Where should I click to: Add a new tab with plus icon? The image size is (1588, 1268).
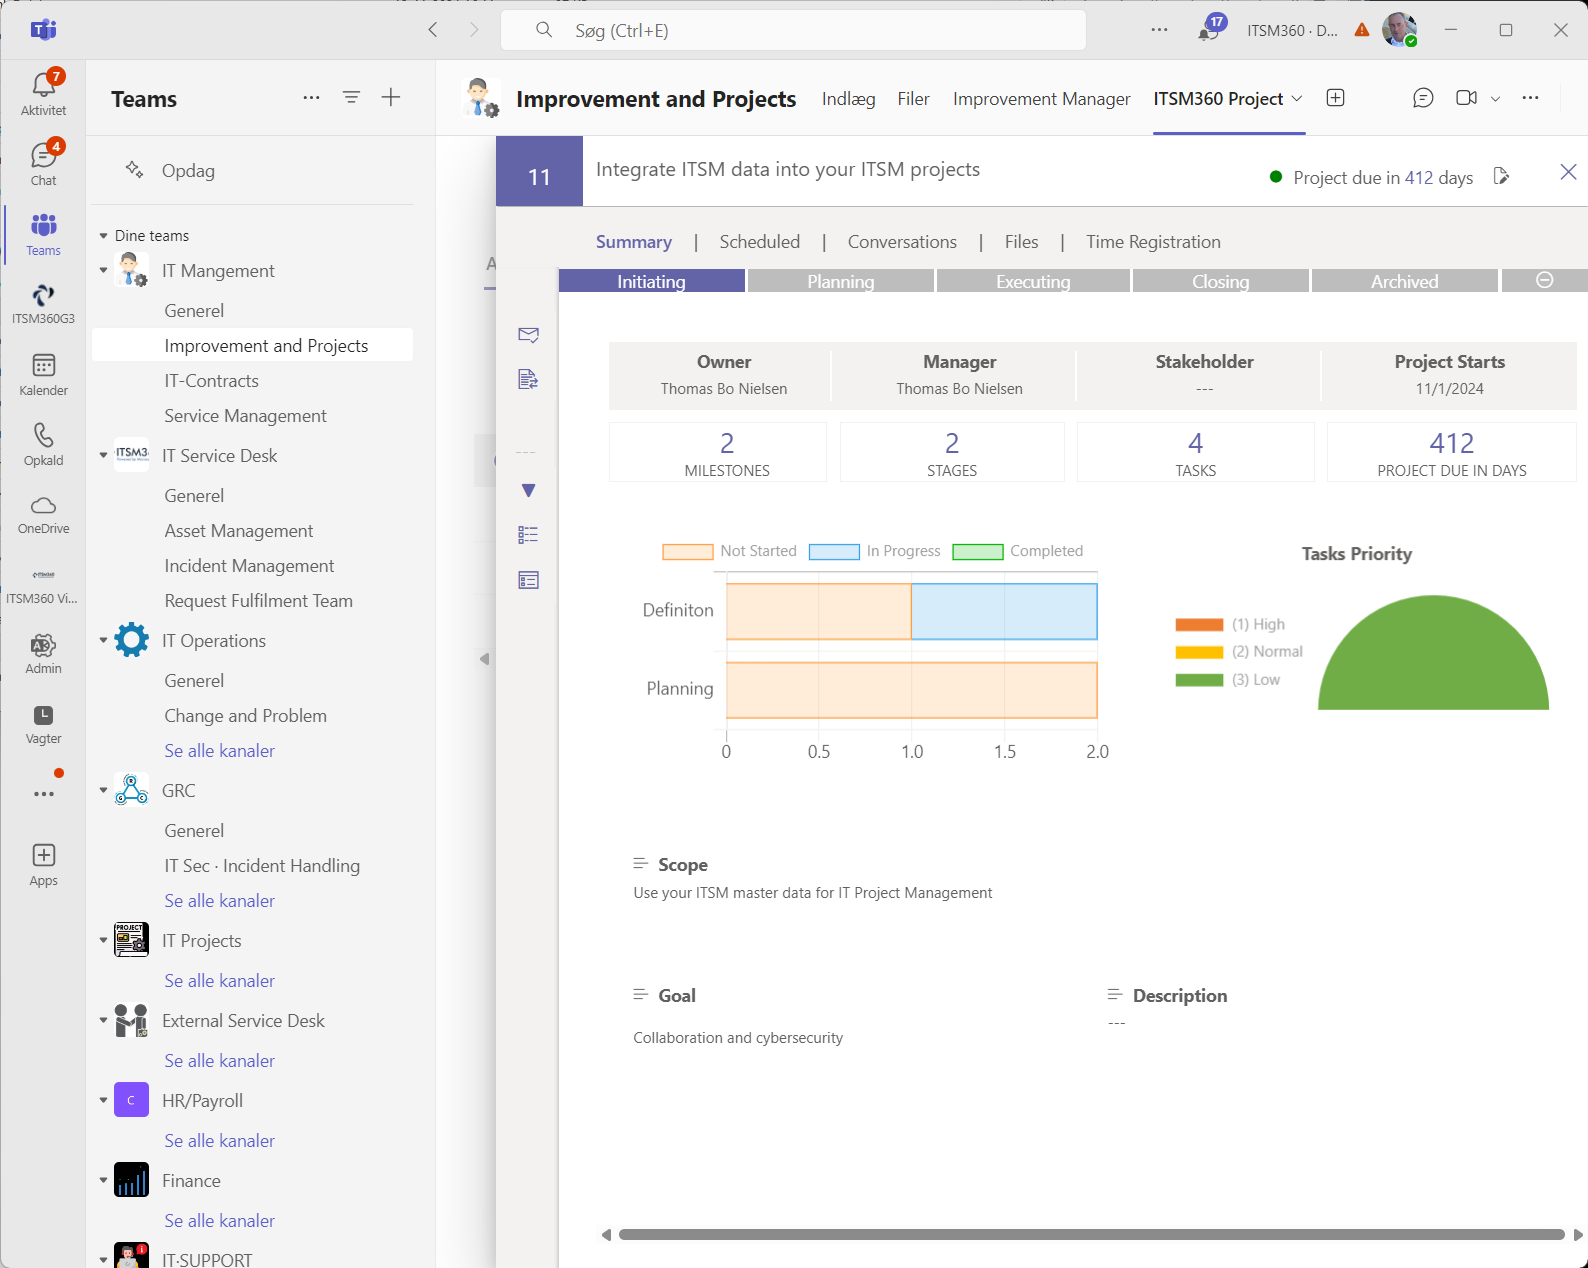coord(1335,98)
